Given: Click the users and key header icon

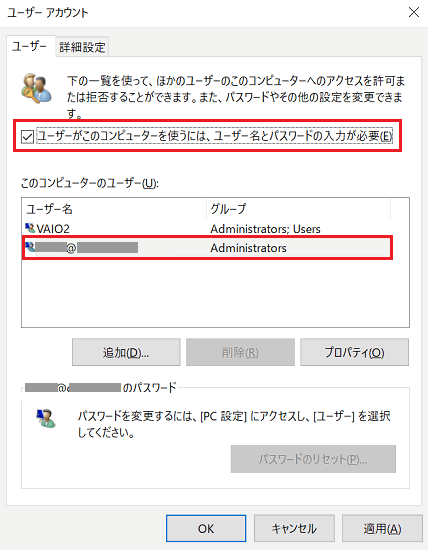Looking at the screenshot, I should click(36, 88).
